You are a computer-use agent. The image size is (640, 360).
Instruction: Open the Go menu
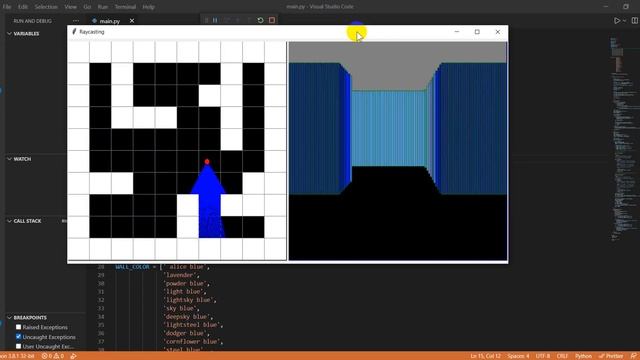(87, 7)
